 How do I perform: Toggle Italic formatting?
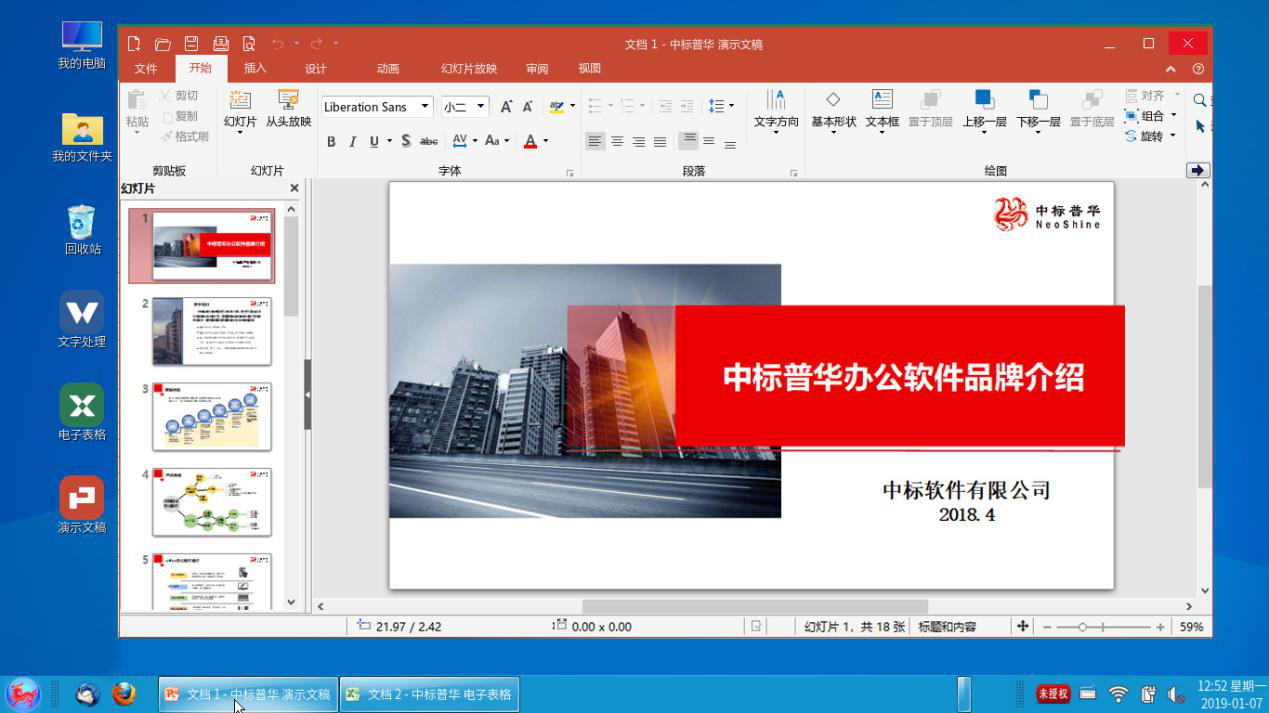click(352, 142)
